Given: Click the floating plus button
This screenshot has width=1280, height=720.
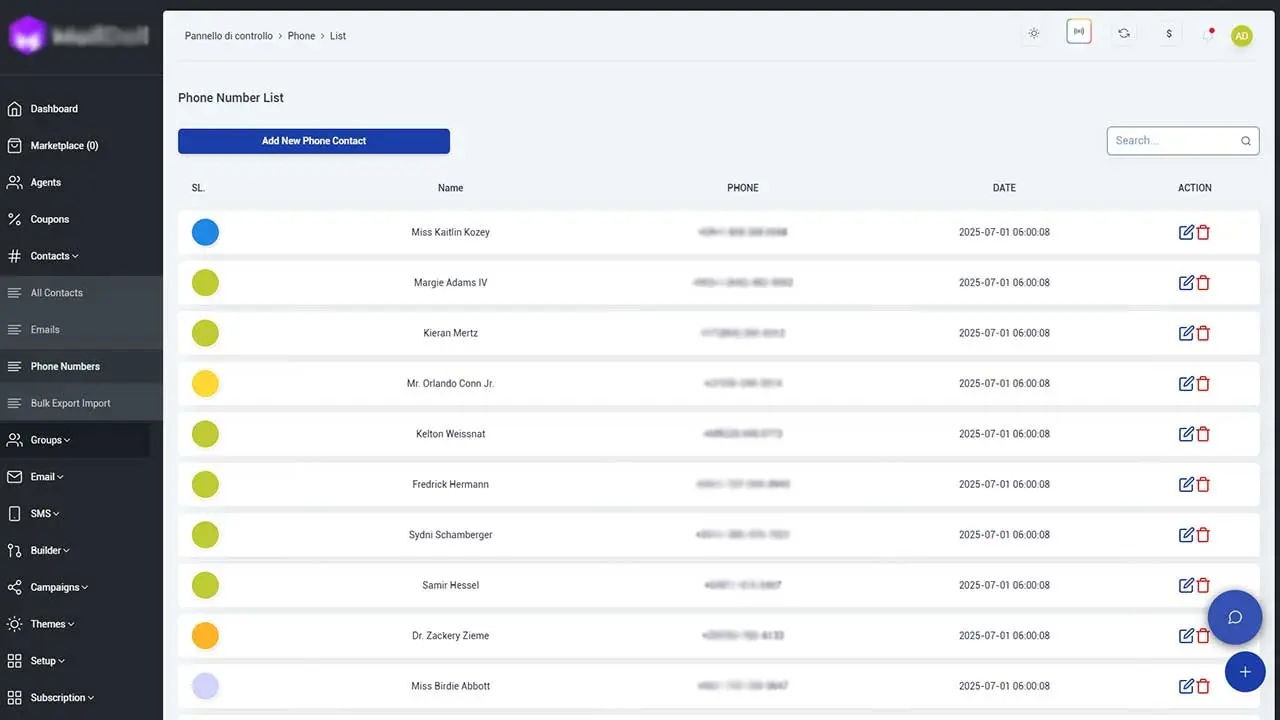Looking at the screenshot, I should [x=1245, y=672].
